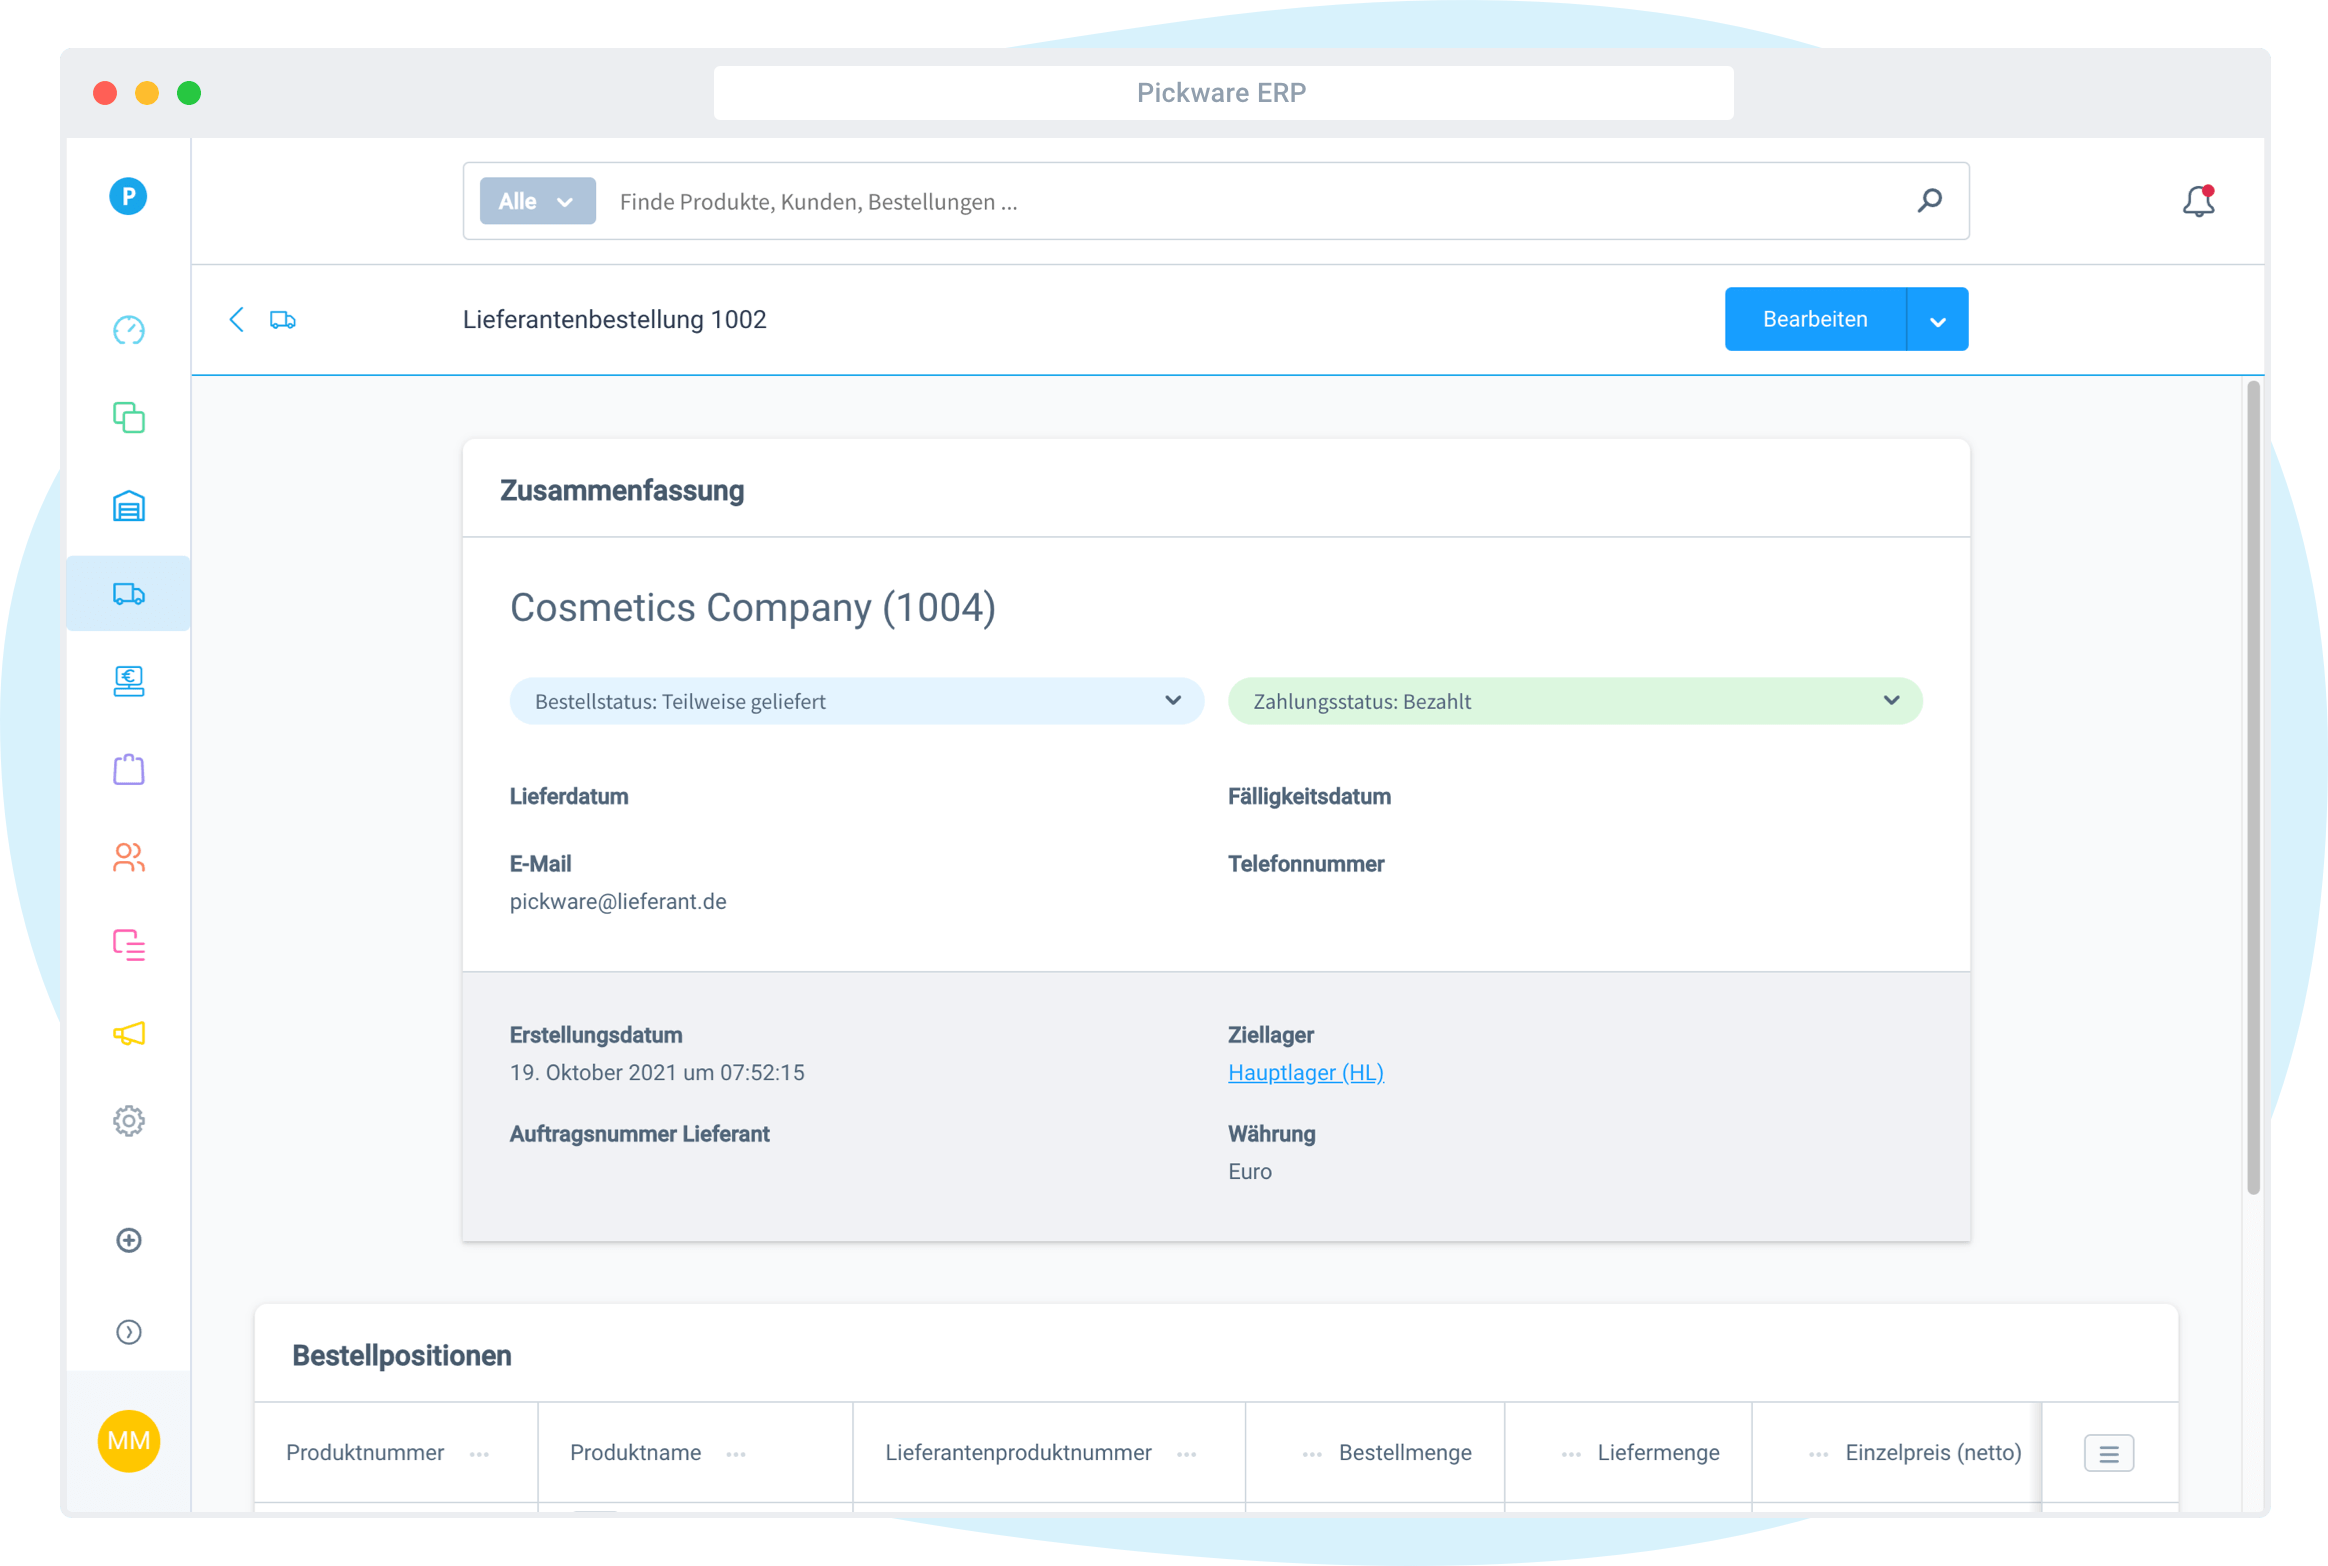
Task: Open the pink content list sidebar icon
Action: point(128,945)
